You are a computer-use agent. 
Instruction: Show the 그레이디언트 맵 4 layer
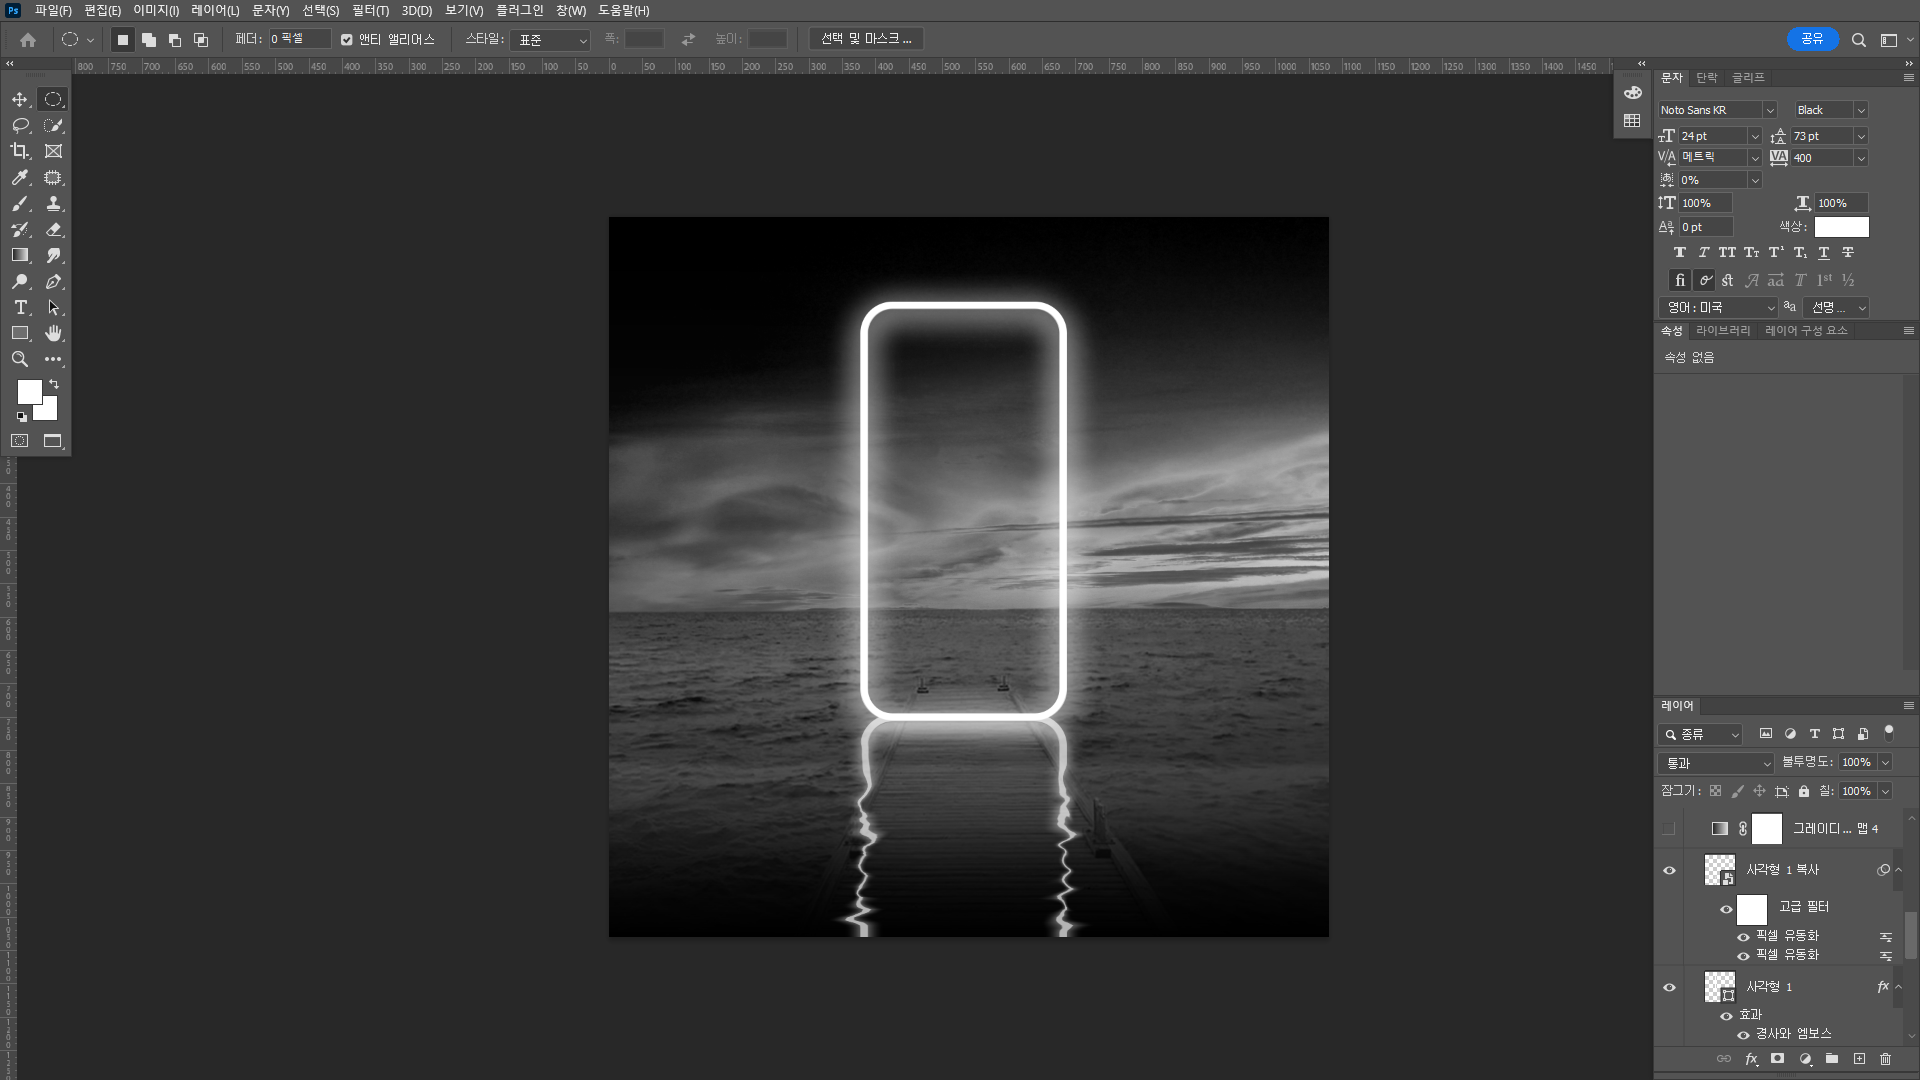coord(1669,828)
